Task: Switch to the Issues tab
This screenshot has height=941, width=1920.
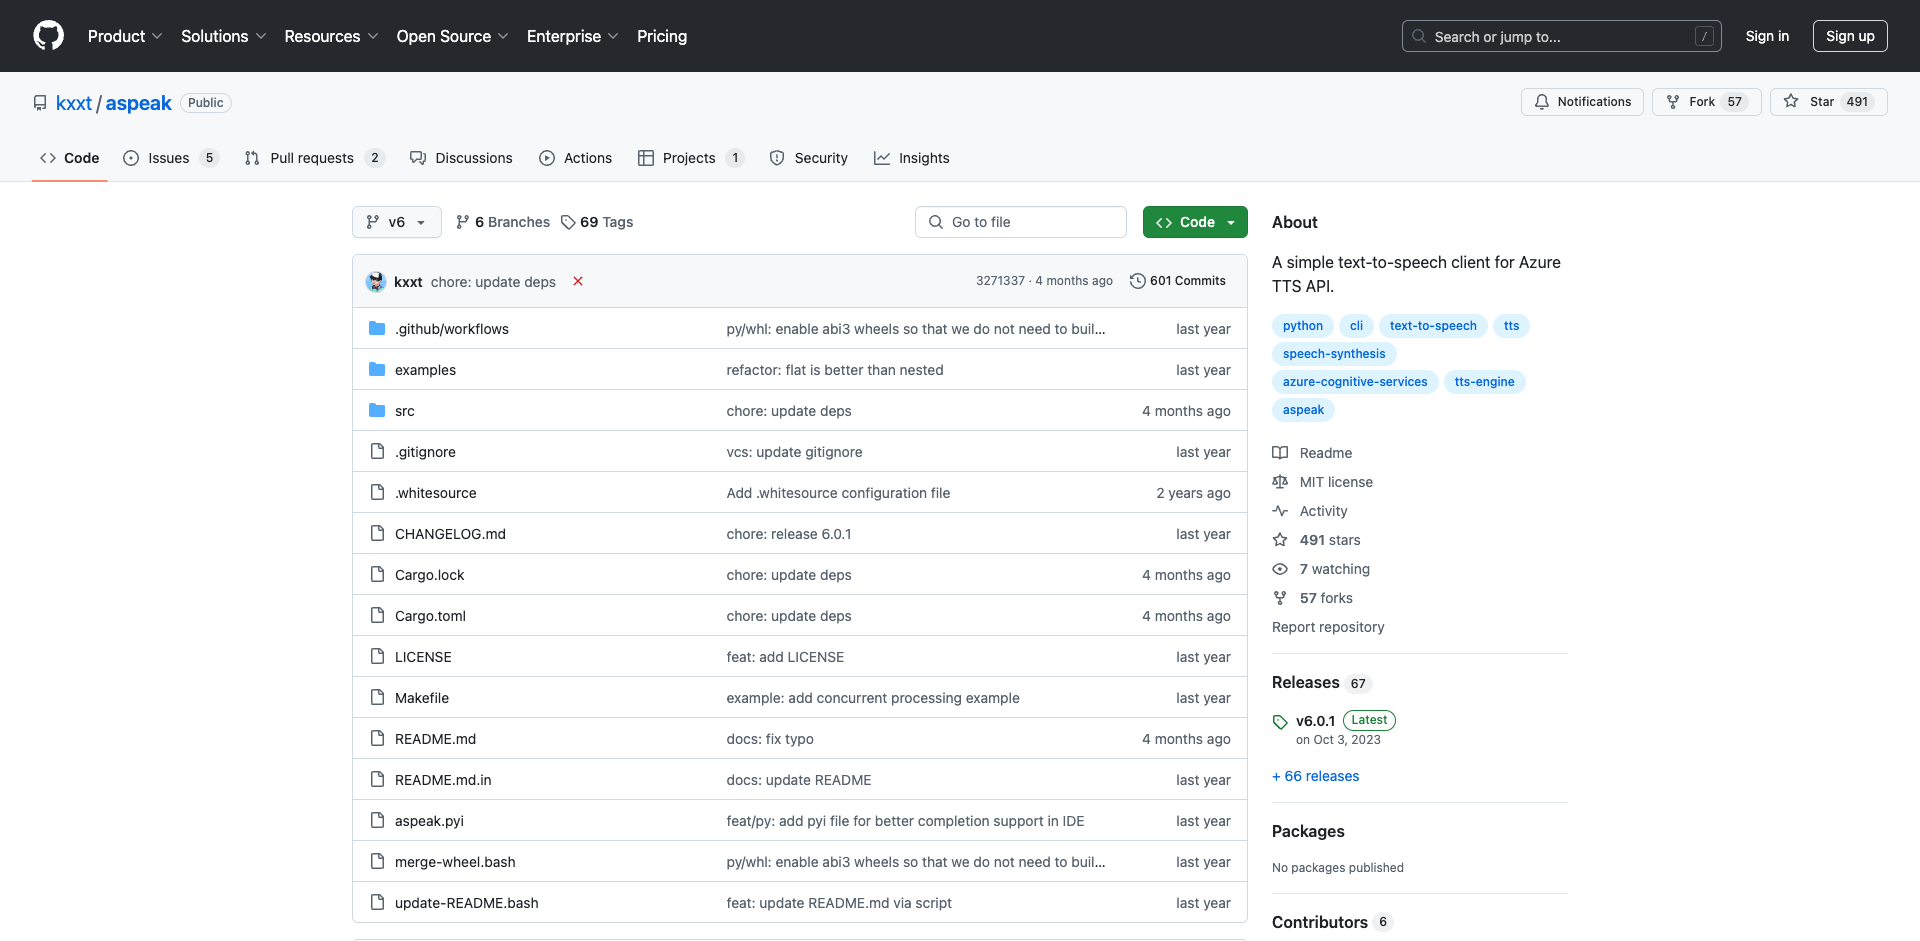Action: 170,158
